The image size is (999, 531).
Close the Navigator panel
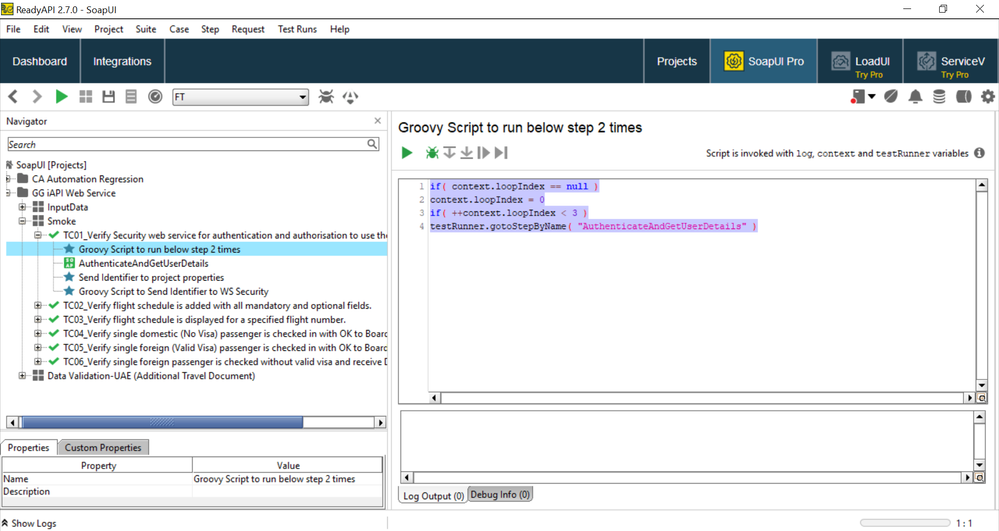[x=377, y=121]
